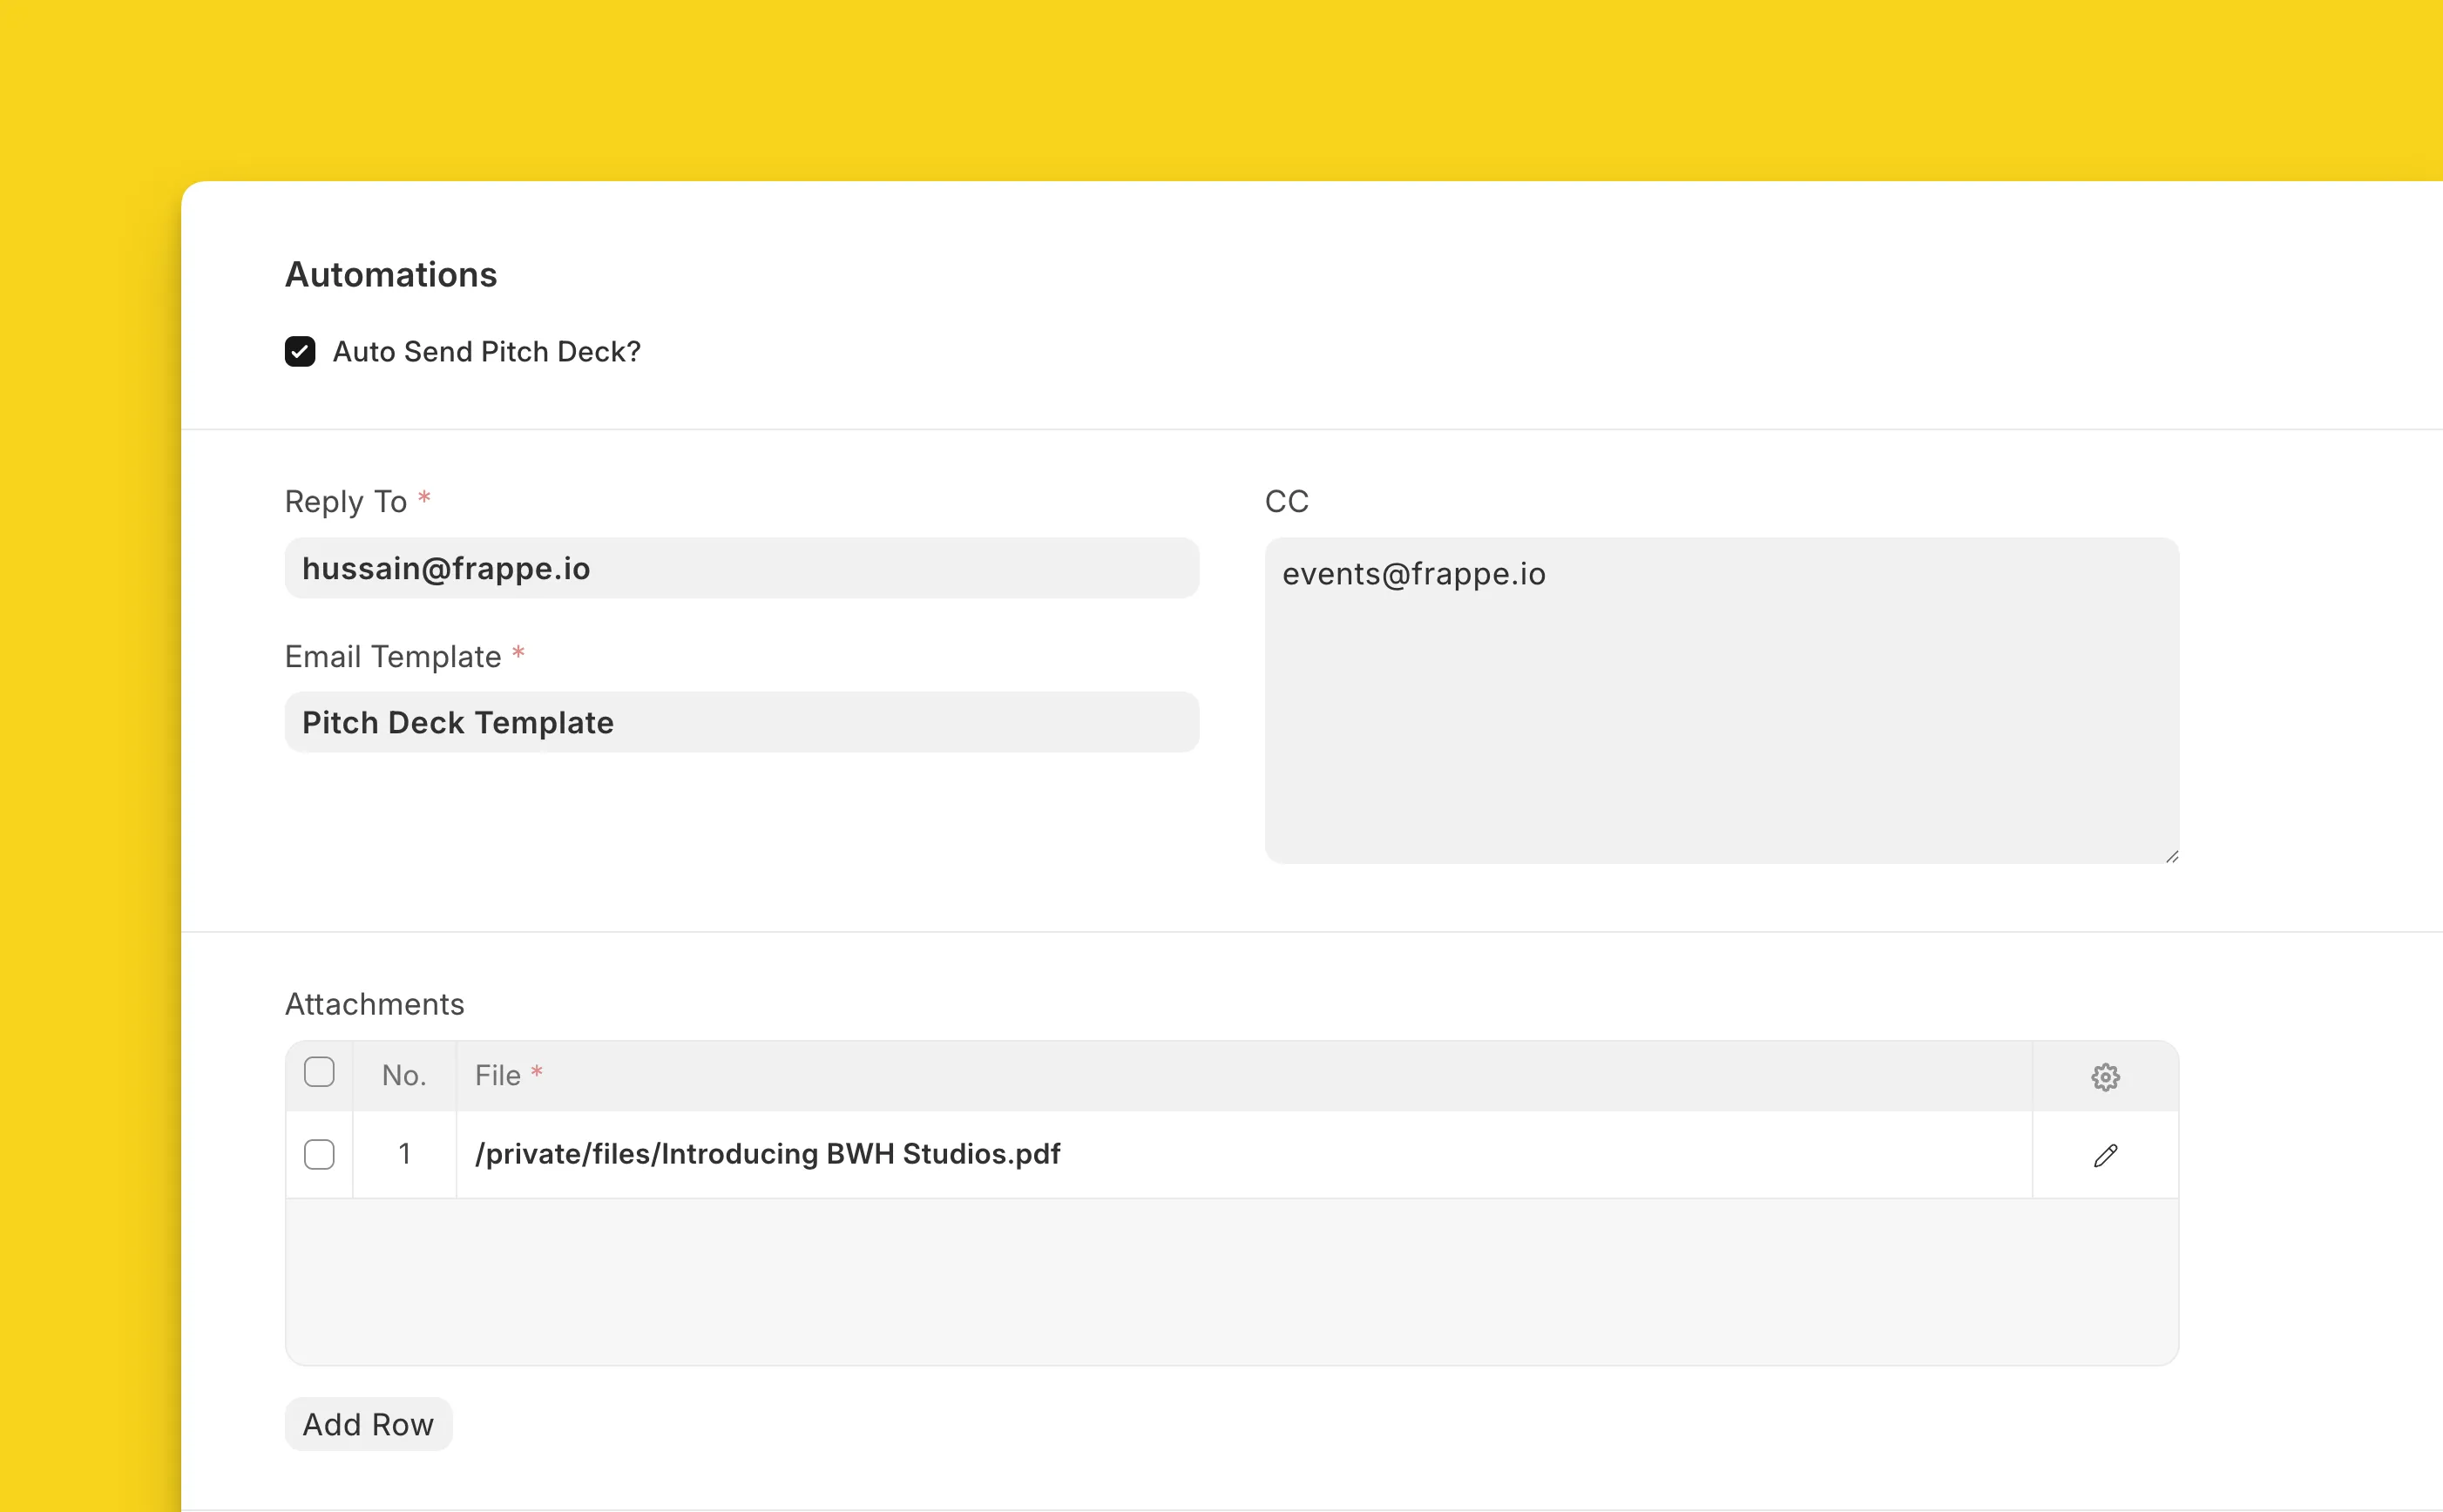Focus the CC text area with events@frappe.io
This screenshot has height=1512, width=2443.
point(1721,700)
